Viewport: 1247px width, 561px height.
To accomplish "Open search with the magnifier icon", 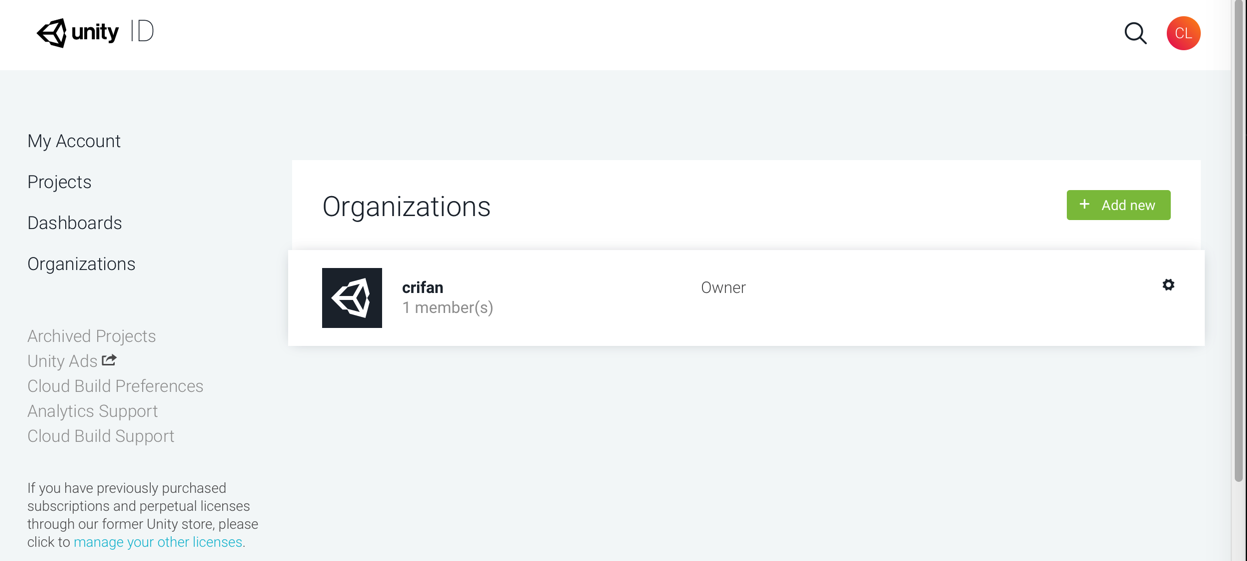I will click(x=1135, y=33).
